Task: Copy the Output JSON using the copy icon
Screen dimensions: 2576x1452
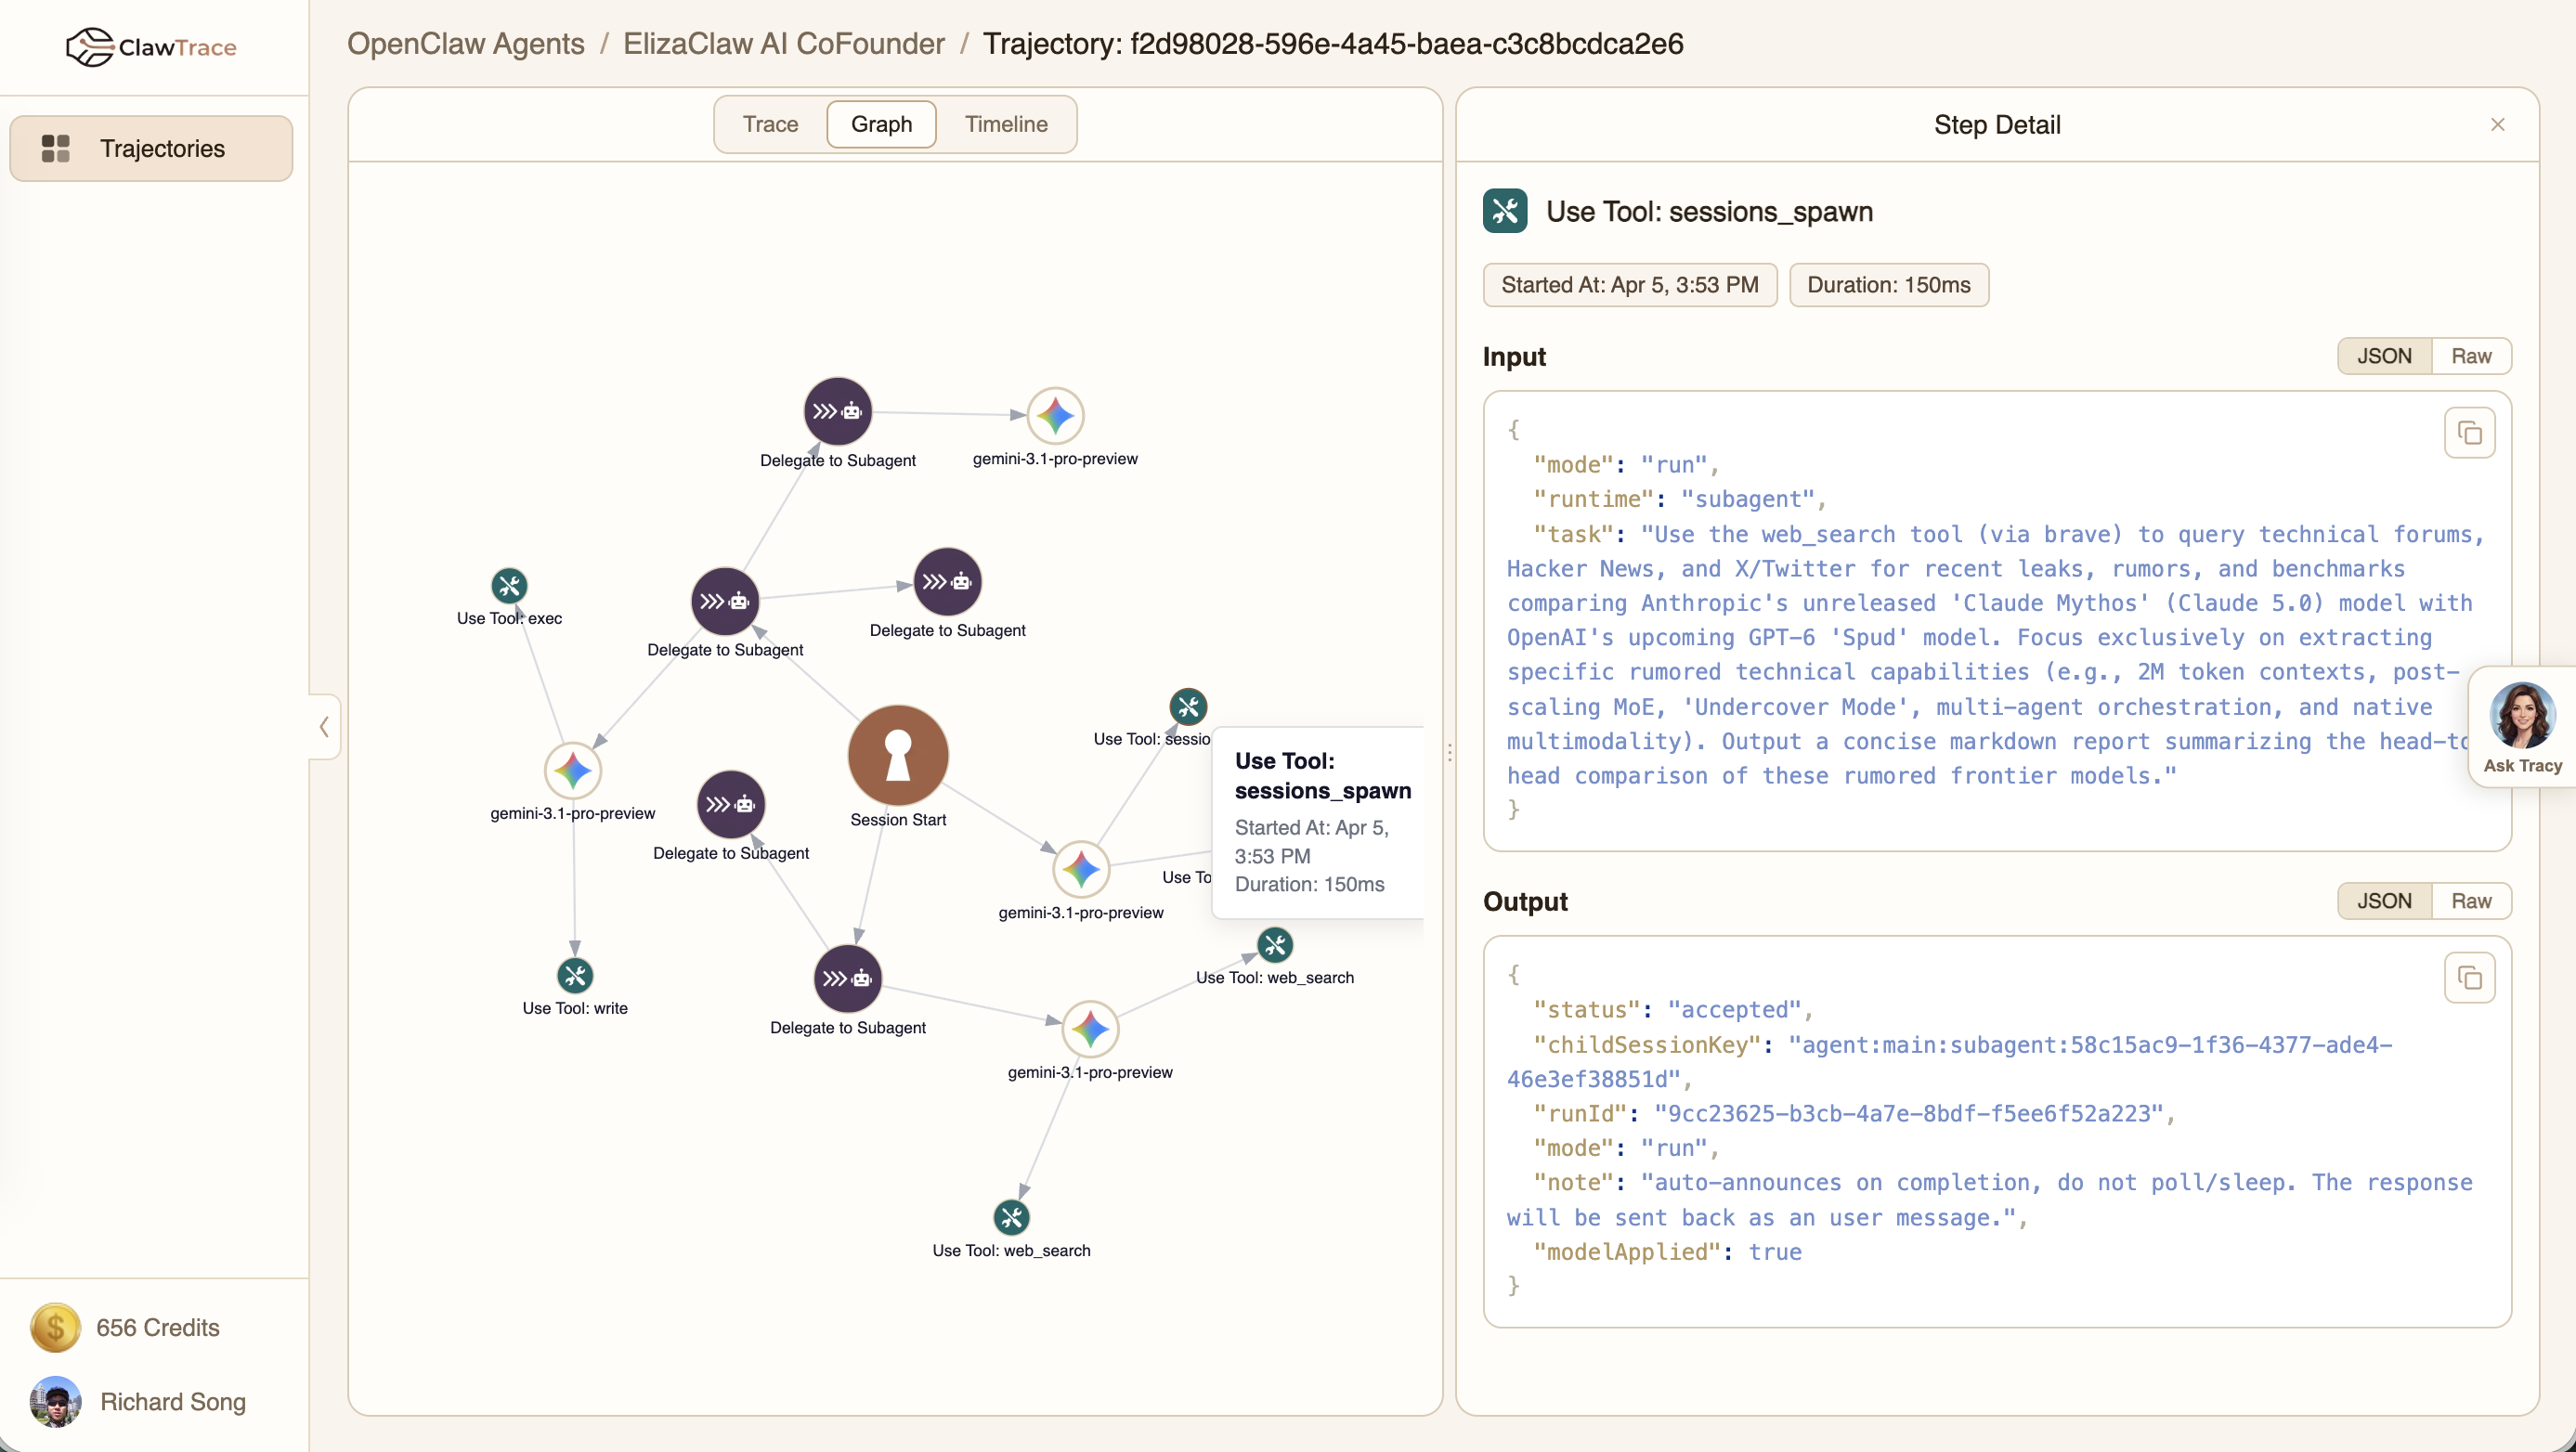Action: coord(2470,977)
